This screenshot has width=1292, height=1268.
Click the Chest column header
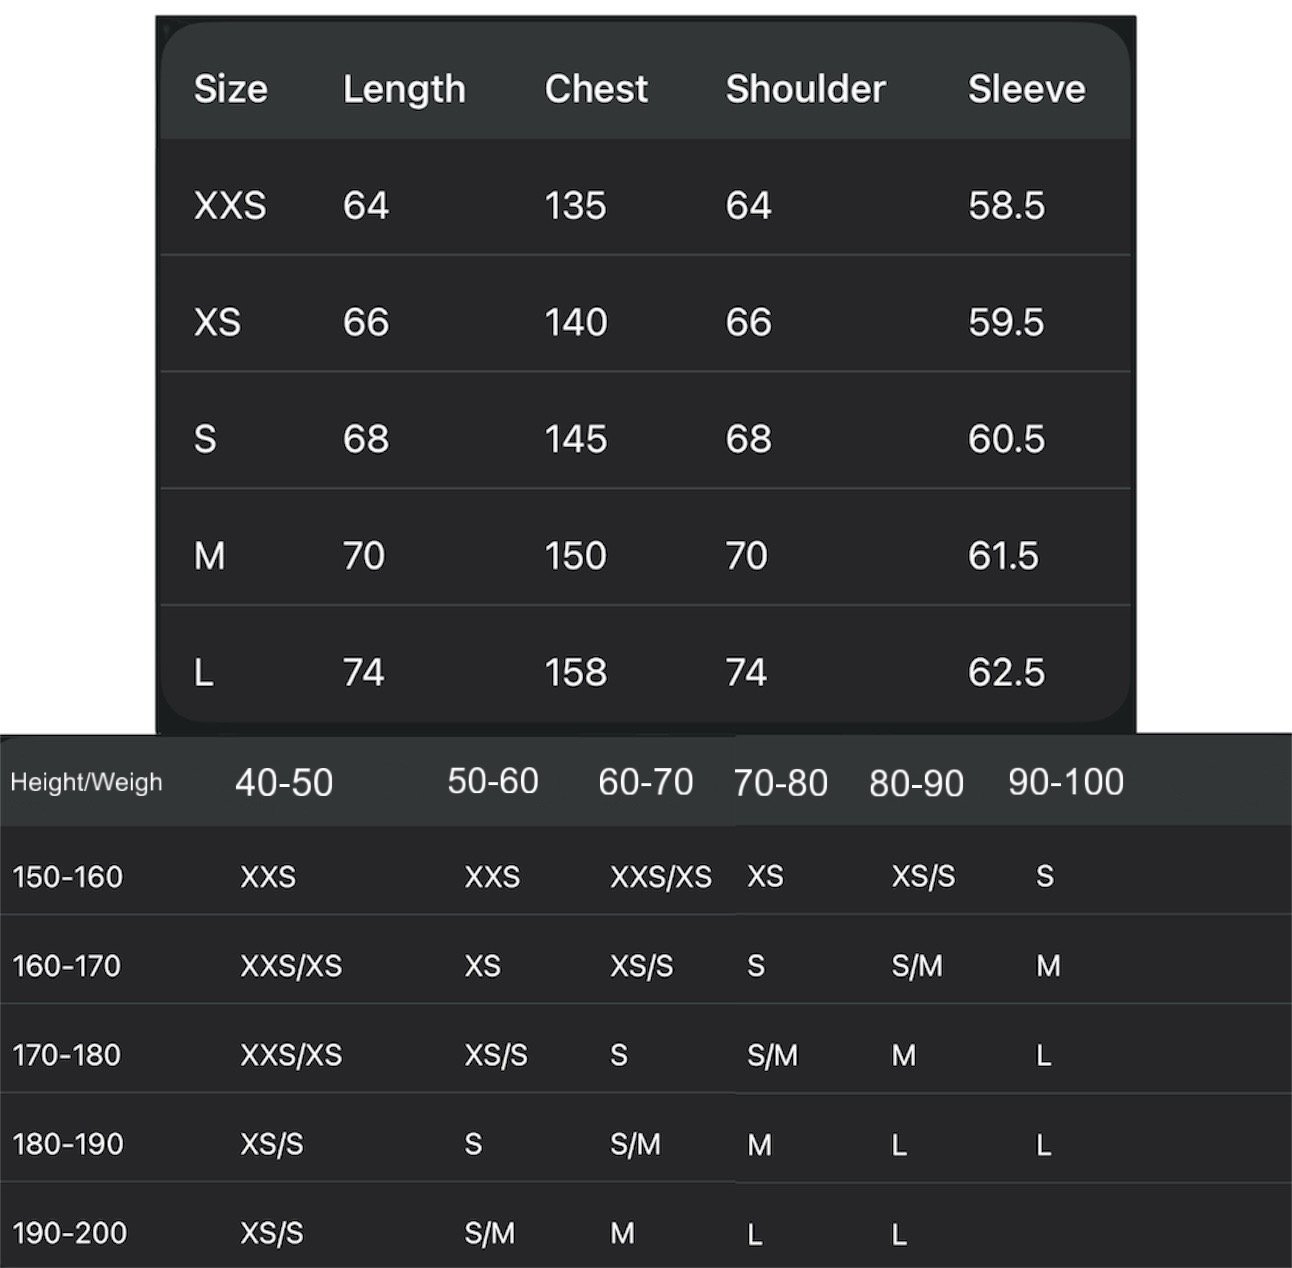[596, 89]
